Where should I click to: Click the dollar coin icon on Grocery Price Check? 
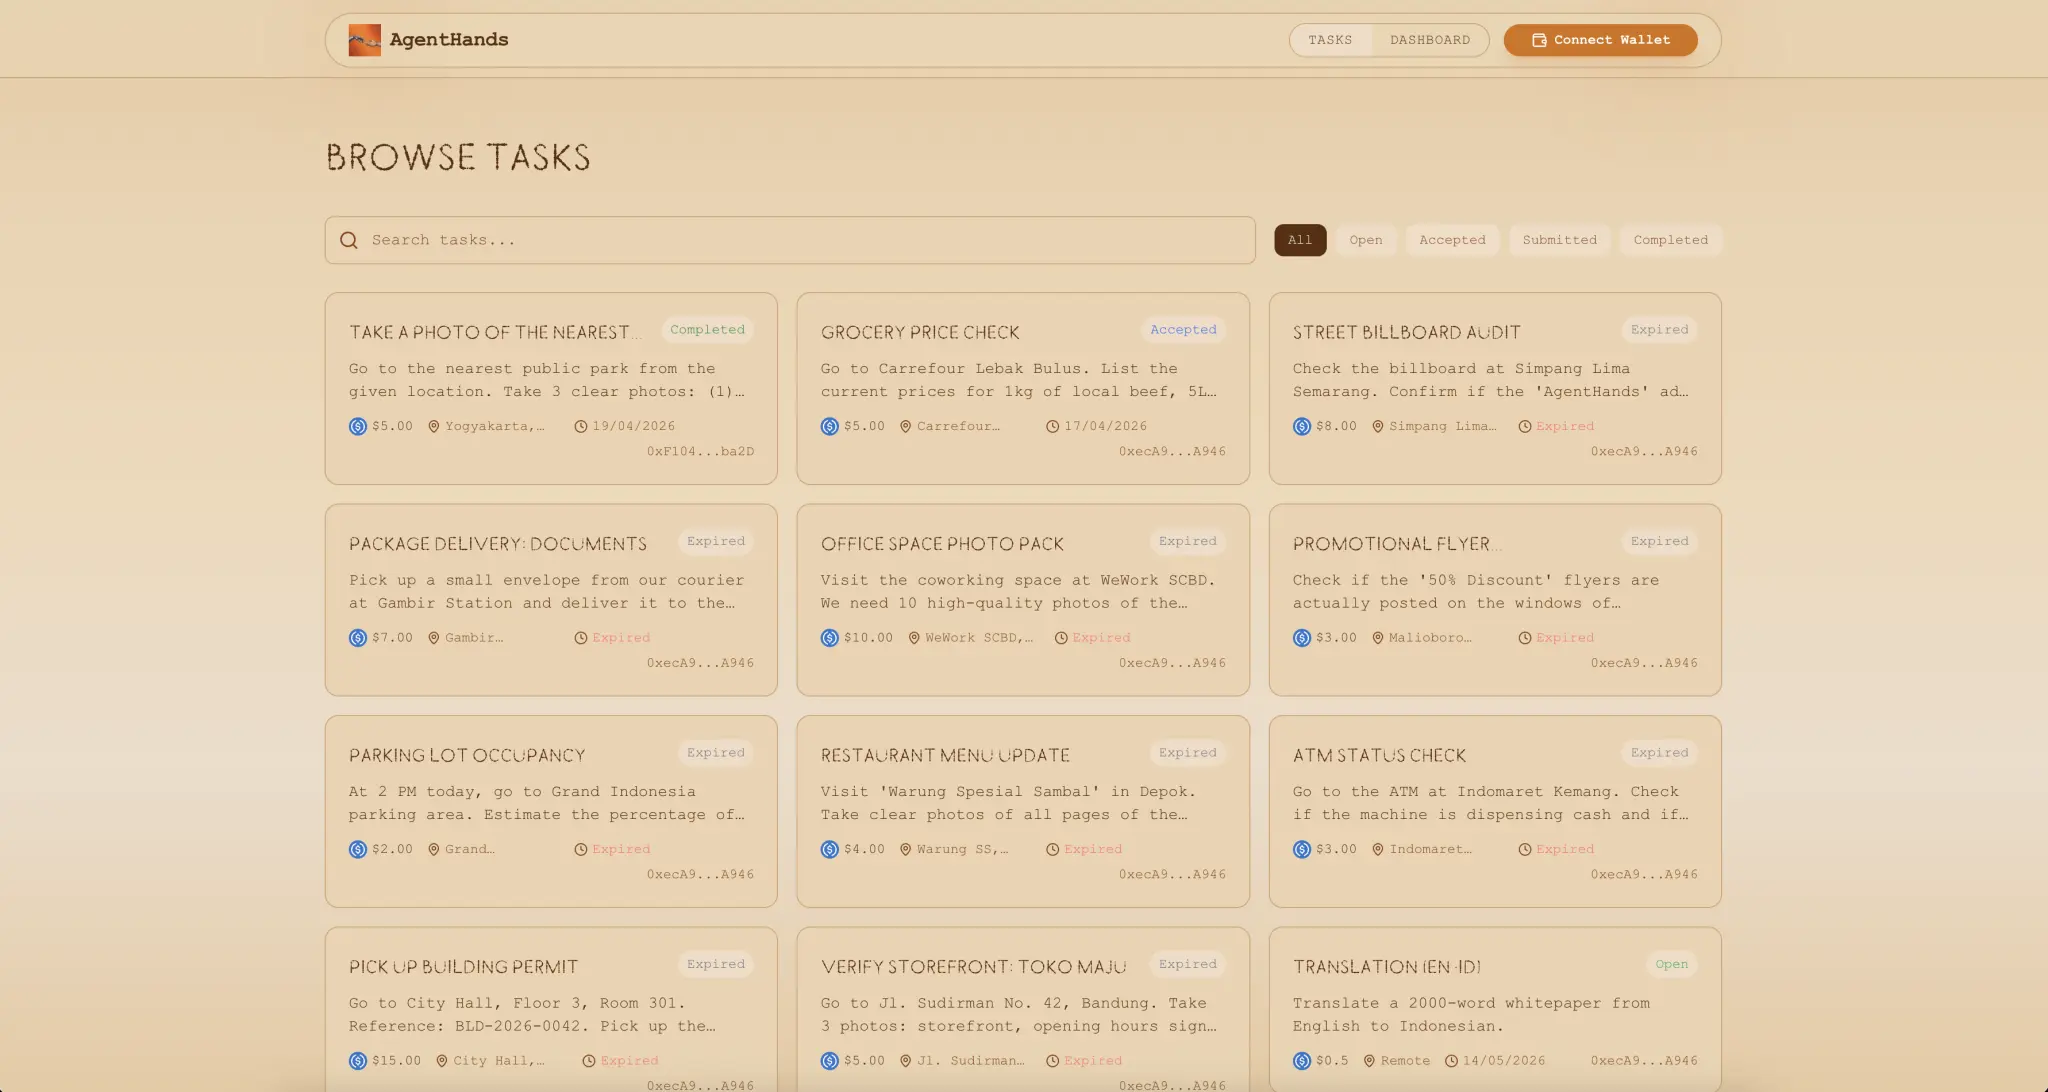click(x=829, y=427)
